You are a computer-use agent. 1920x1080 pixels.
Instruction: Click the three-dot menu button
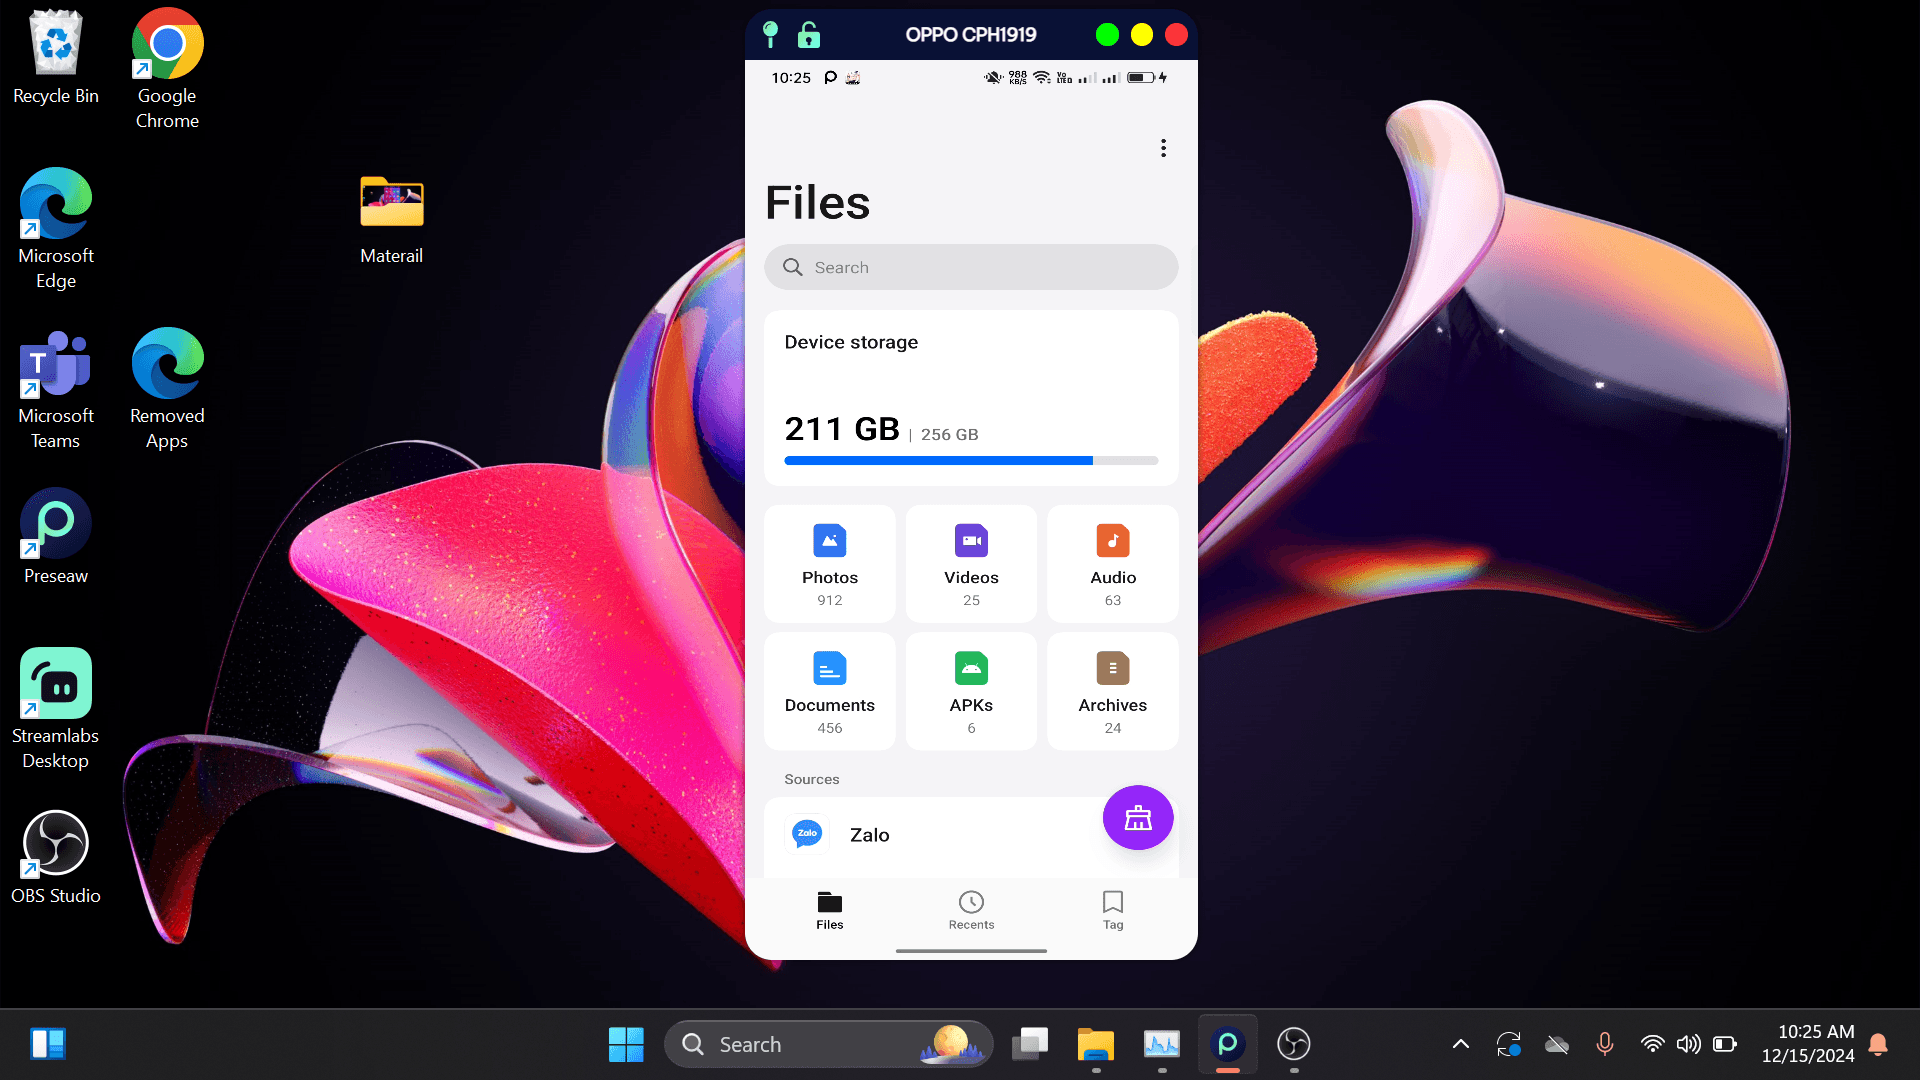1163,148
